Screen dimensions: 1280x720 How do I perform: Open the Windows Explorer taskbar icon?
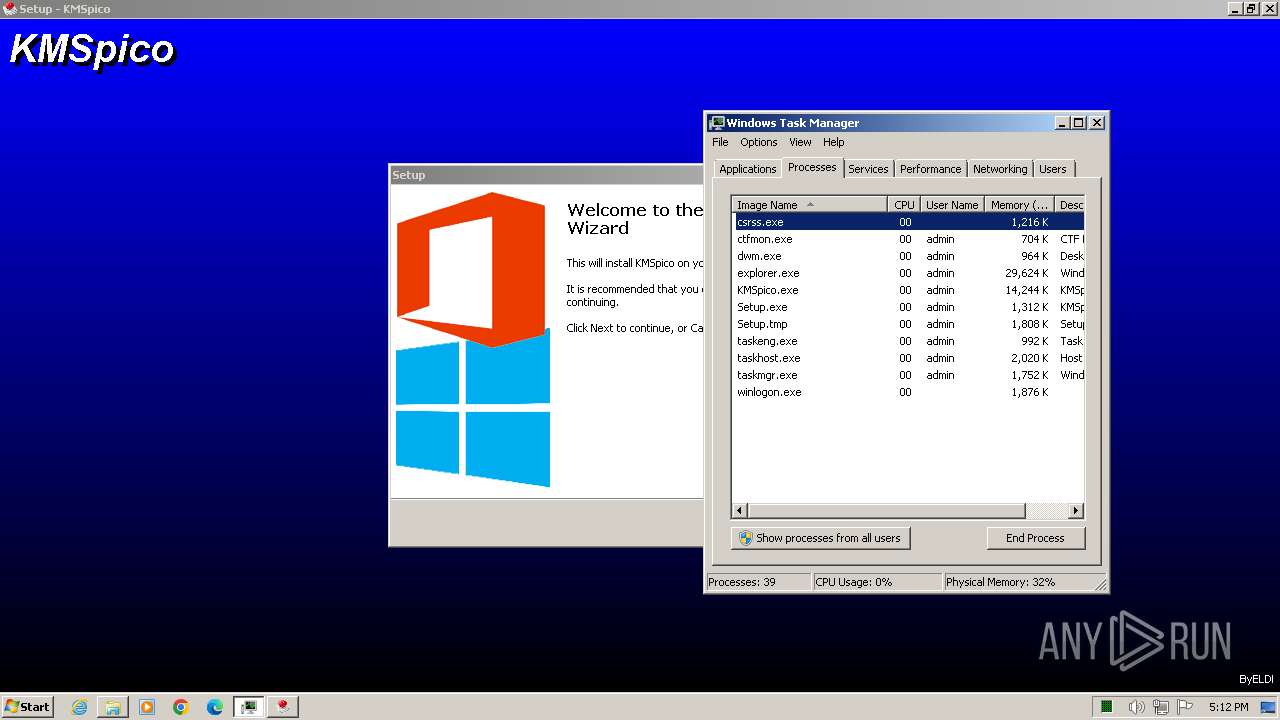[113, 707]
